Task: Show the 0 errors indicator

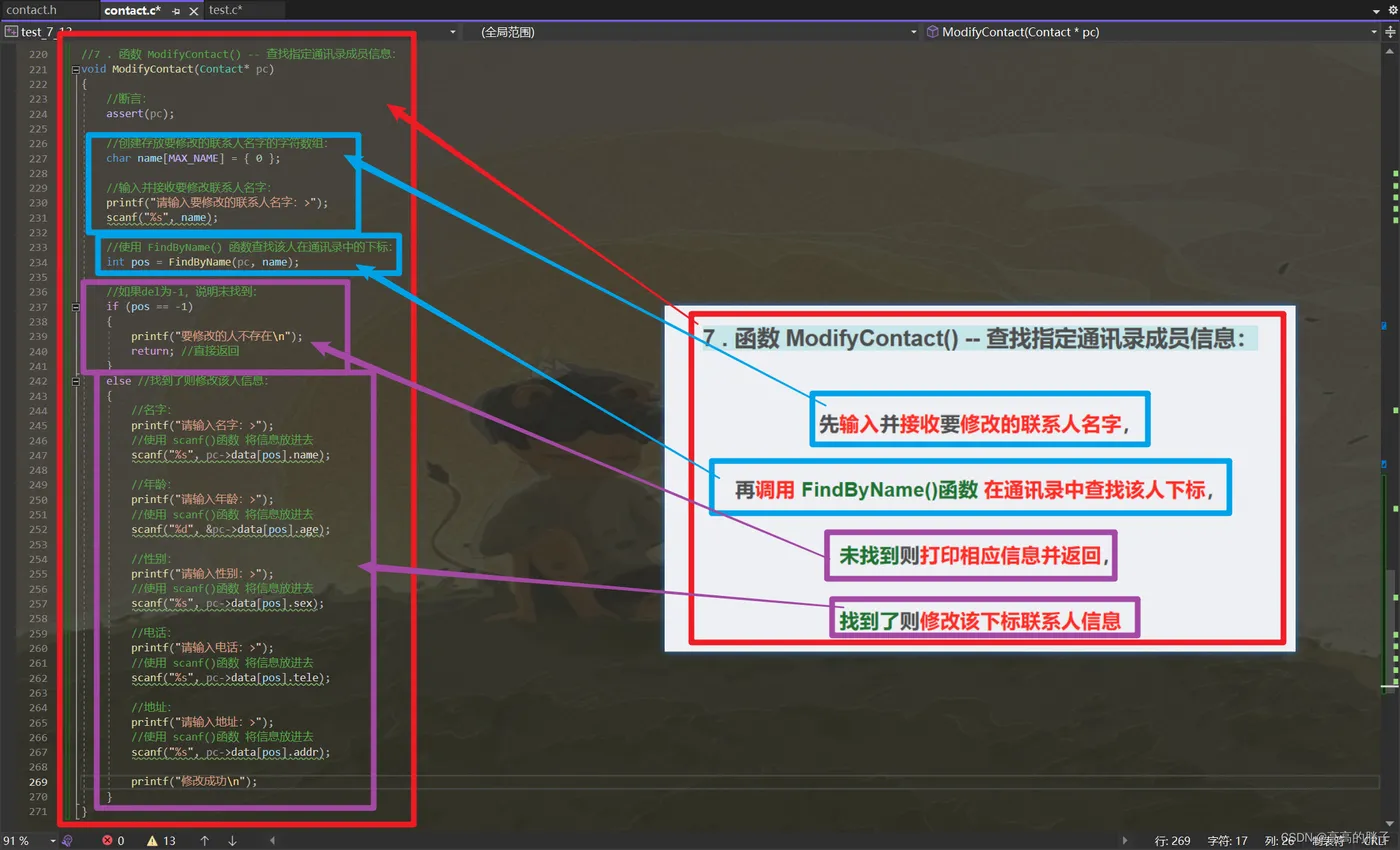Action: coord(113,841)
